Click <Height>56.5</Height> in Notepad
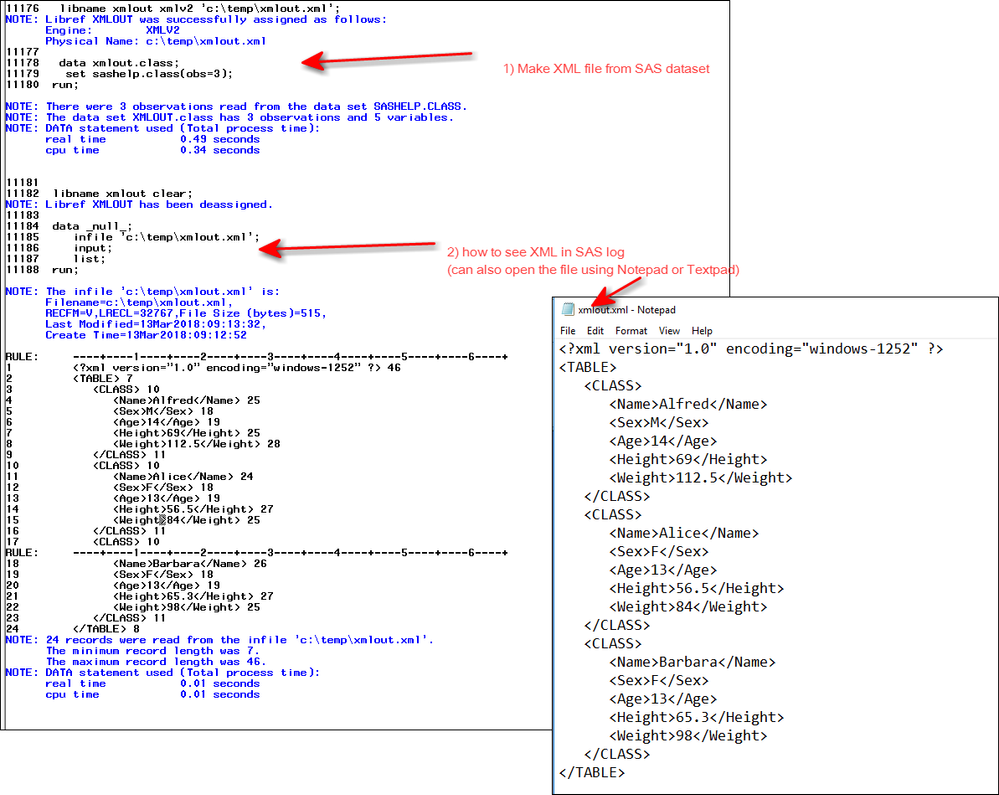The image size is (999, 795). point(696,589)
